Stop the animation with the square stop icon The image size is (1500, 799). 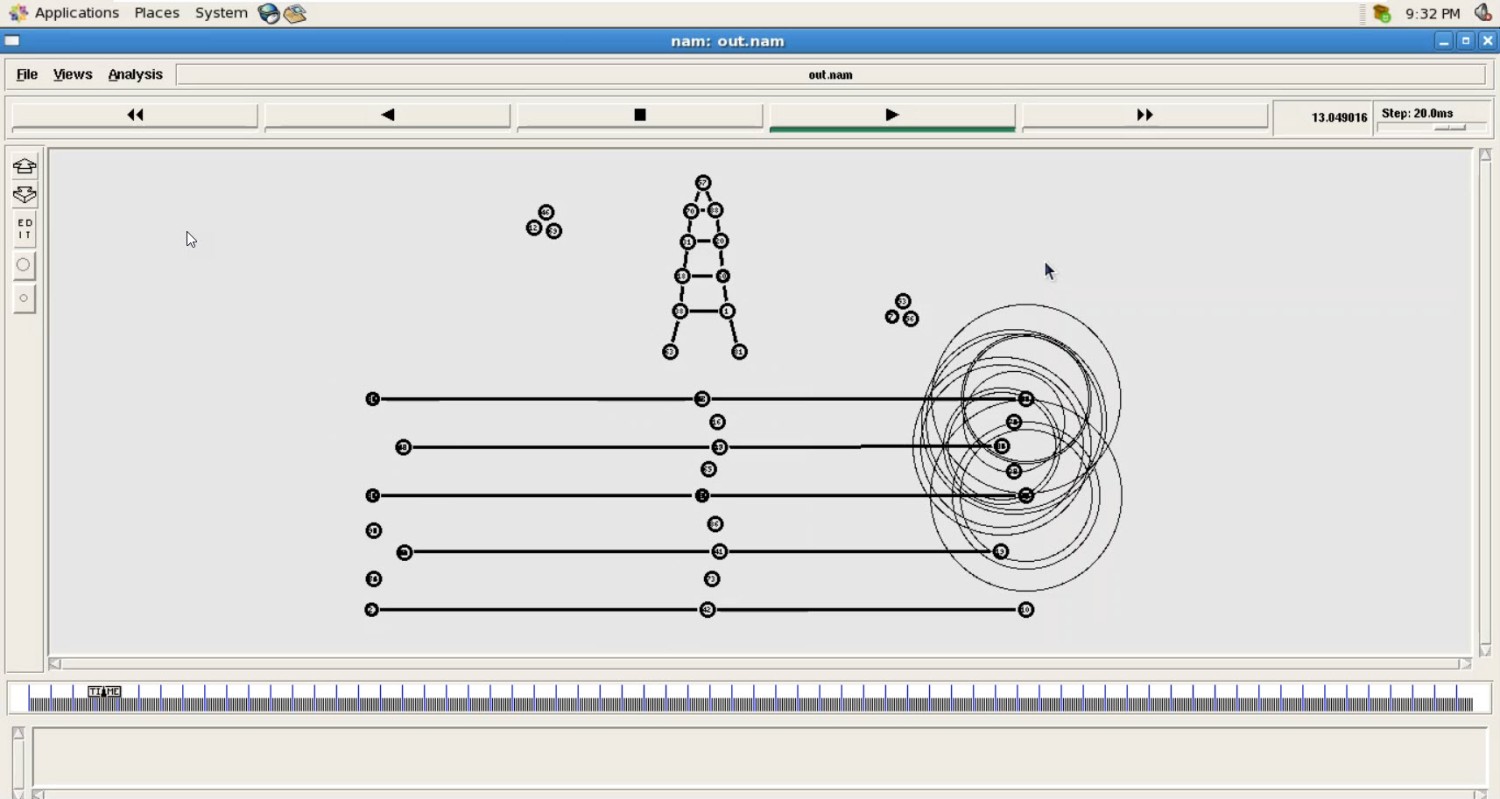639,115
